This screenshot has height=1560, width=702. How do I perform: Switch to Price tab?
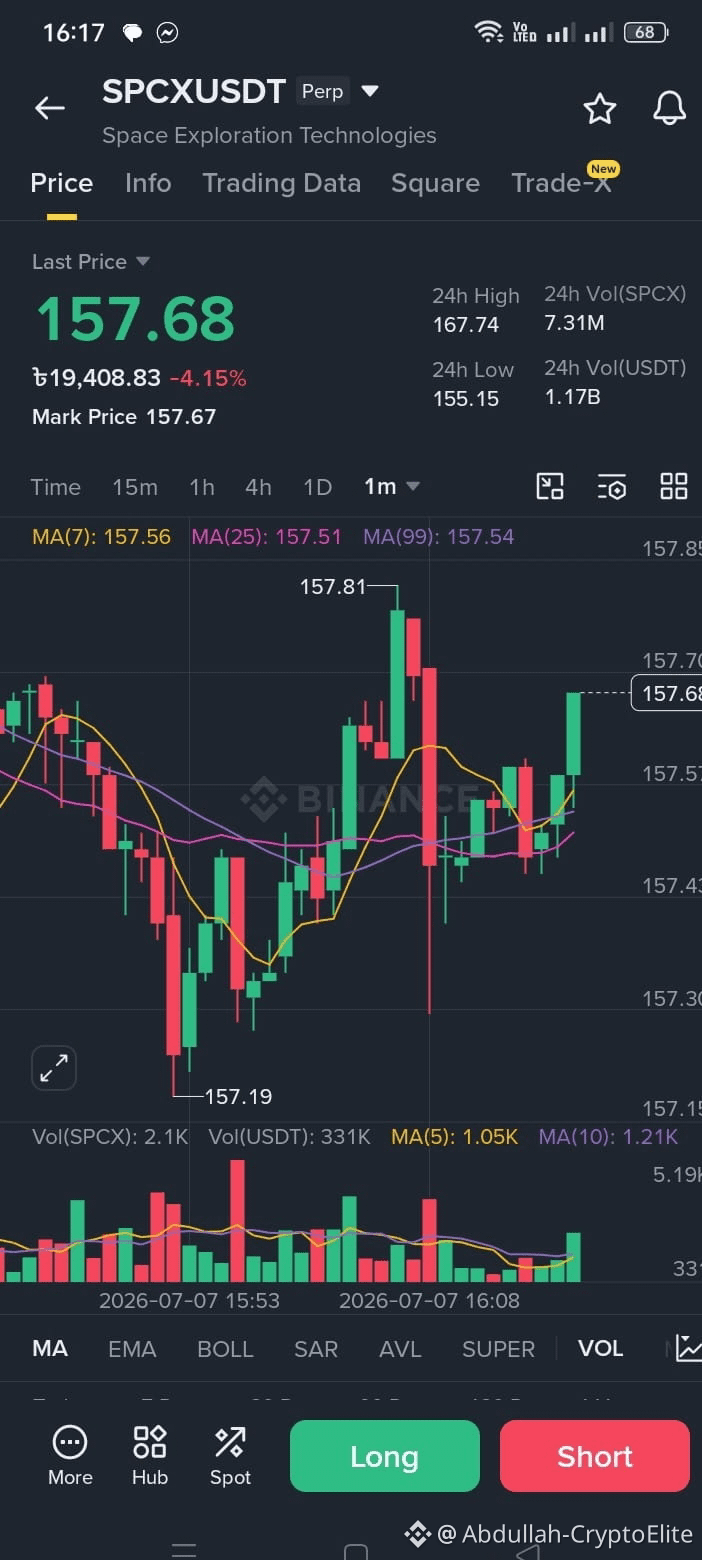pos(62,183)
